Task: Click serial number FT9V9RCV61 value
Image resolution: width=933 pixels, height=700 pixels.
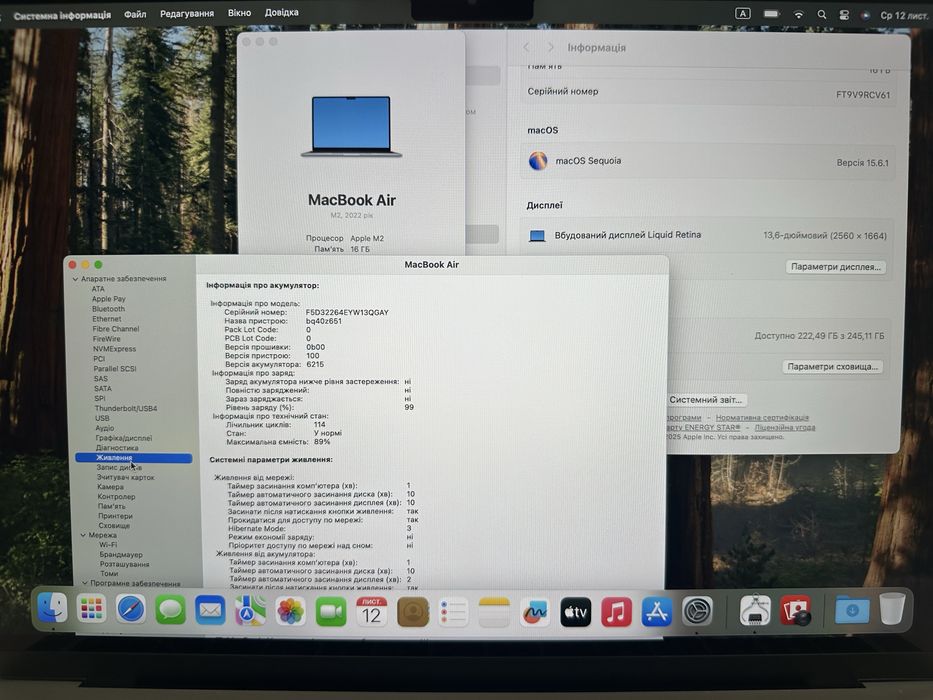Action: [863, 95]
